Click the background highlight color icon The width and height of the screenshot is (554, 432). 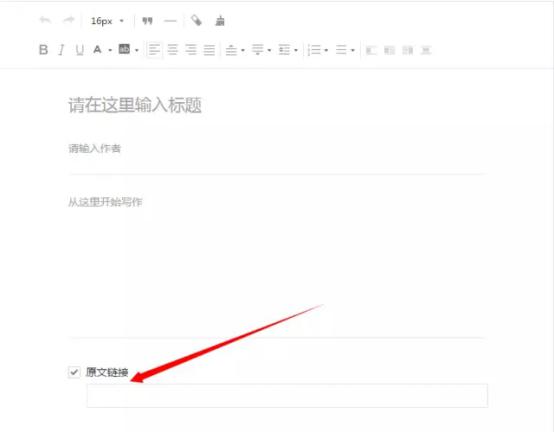124,49
